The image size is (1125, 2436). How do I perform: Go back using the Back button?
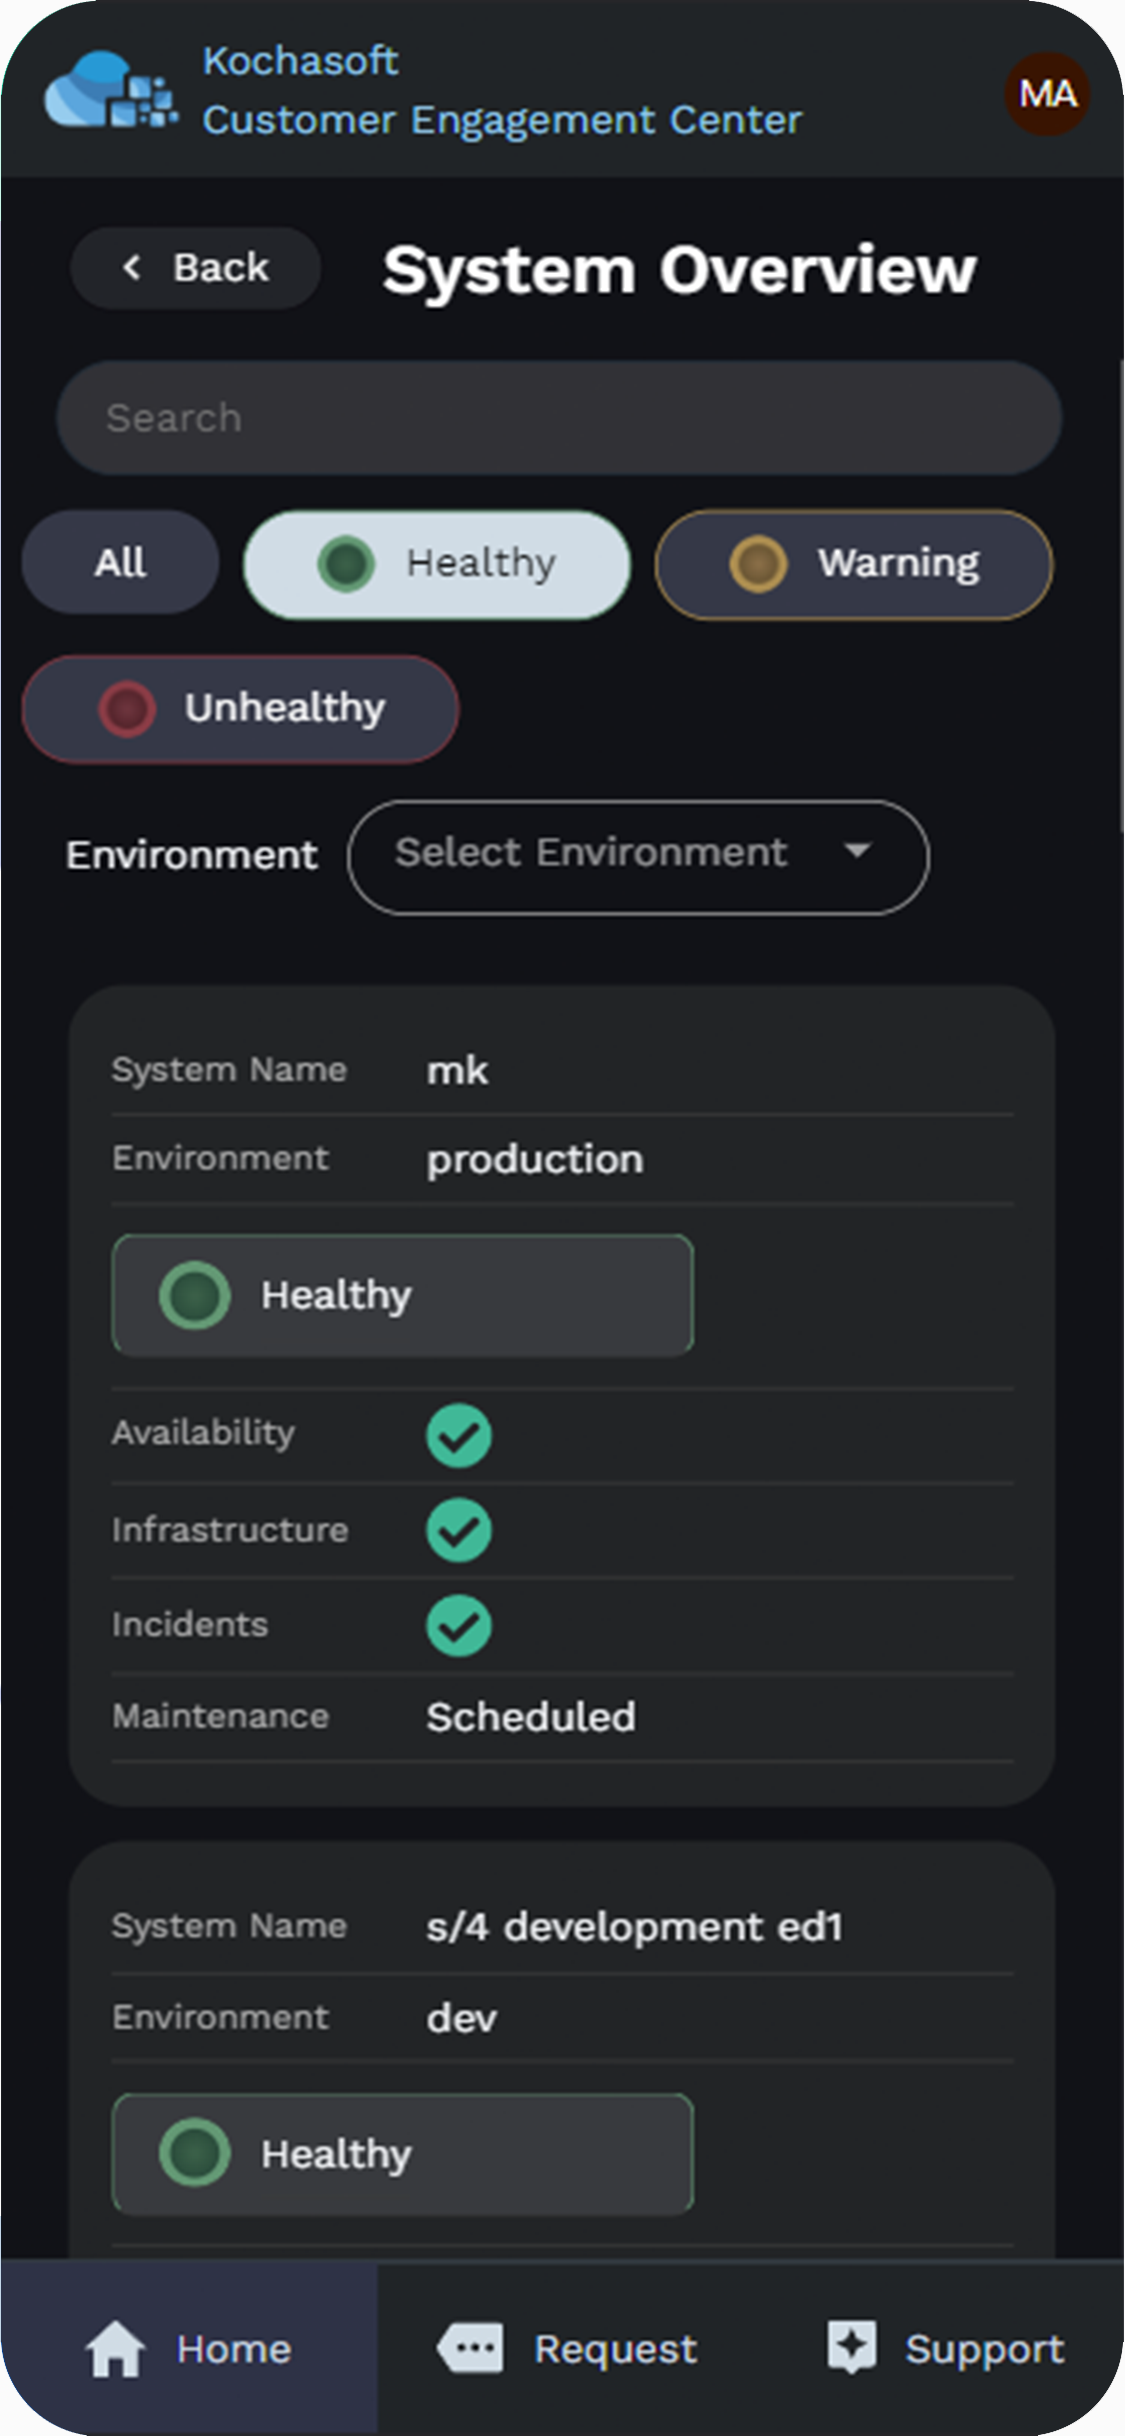point(196,268)
